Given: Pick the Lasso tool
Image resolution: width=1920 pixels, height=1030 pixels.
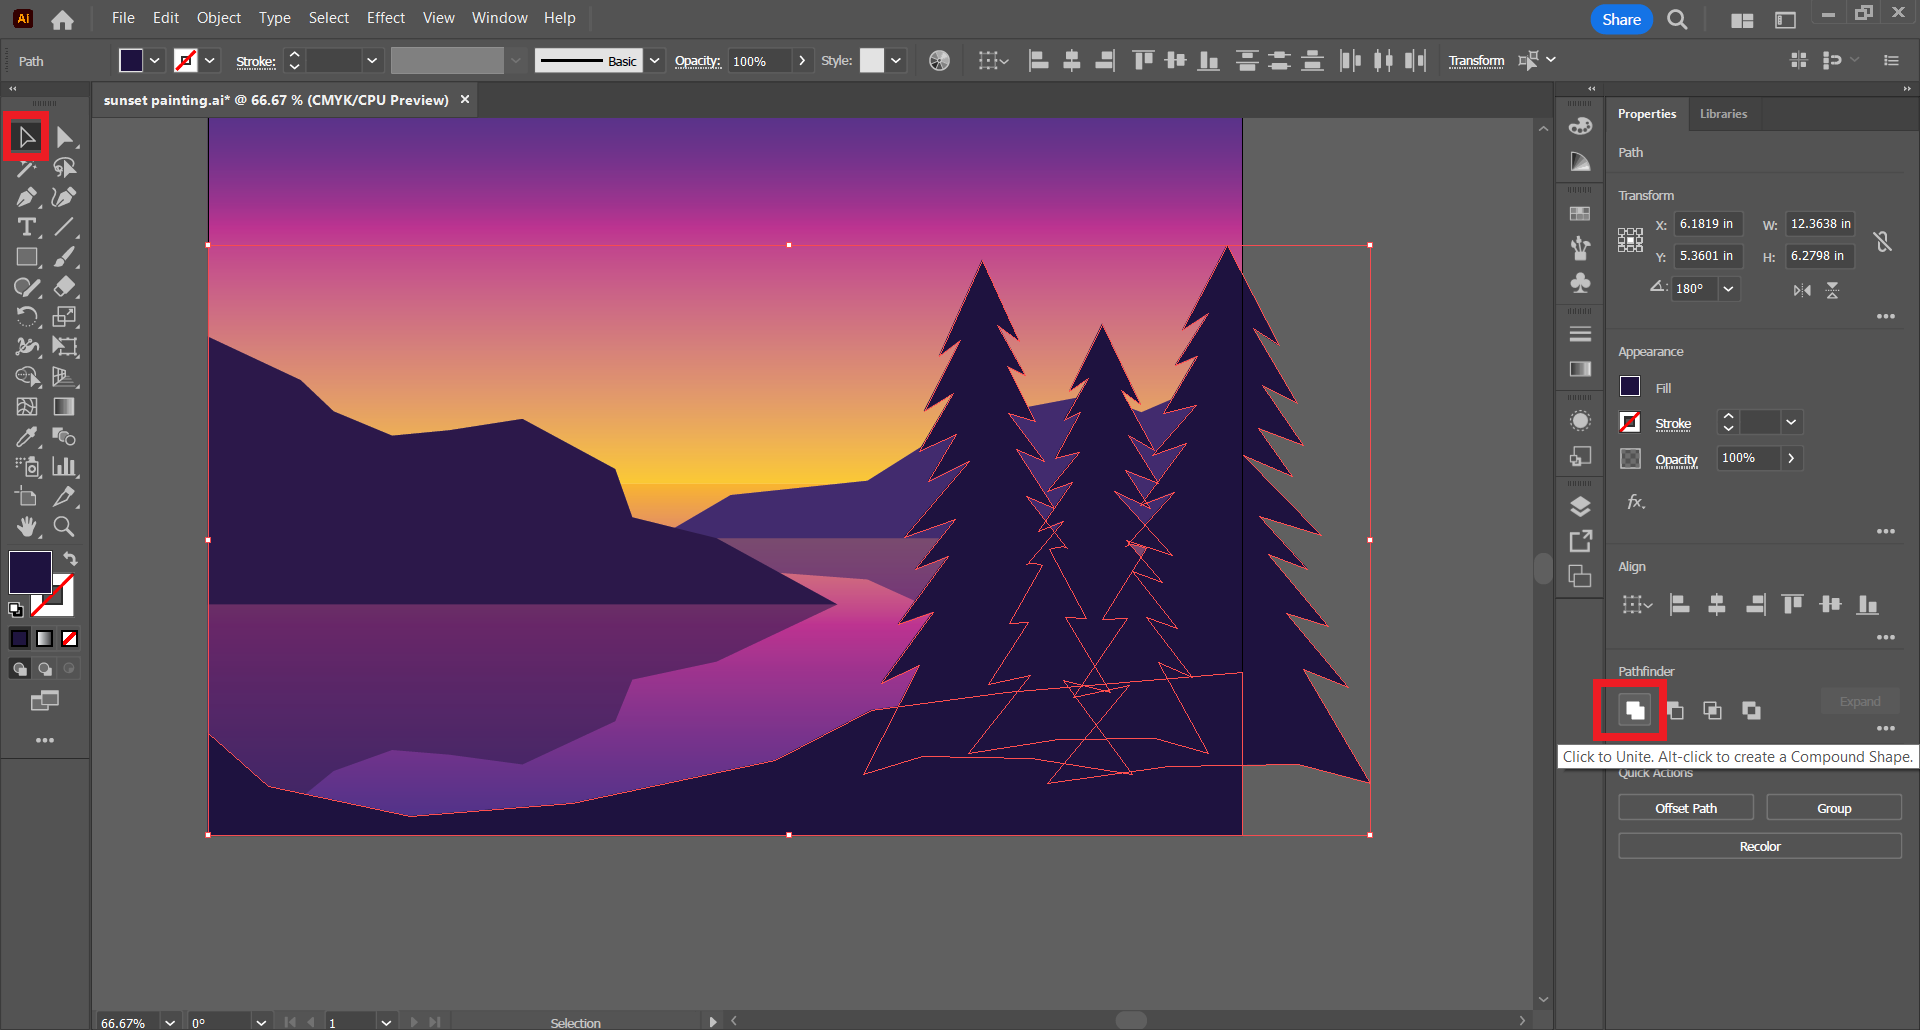Looking at the screenshot, I should click(65, 168).
